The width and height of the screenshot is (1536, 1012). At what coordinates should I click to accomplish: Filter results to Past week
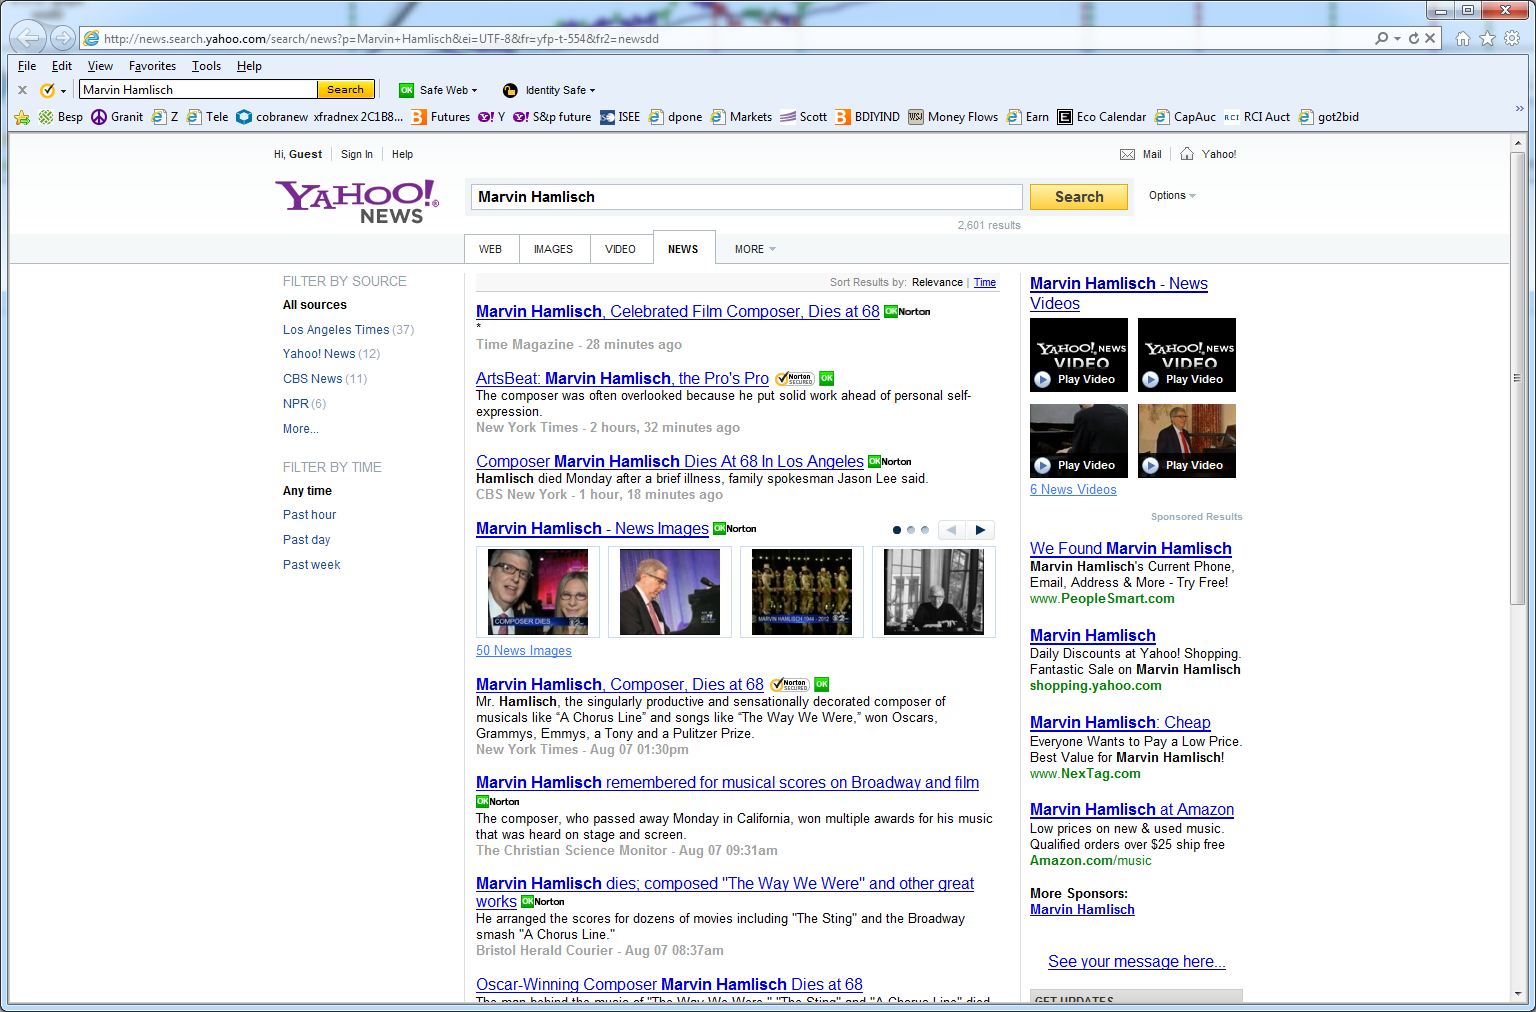312,565
